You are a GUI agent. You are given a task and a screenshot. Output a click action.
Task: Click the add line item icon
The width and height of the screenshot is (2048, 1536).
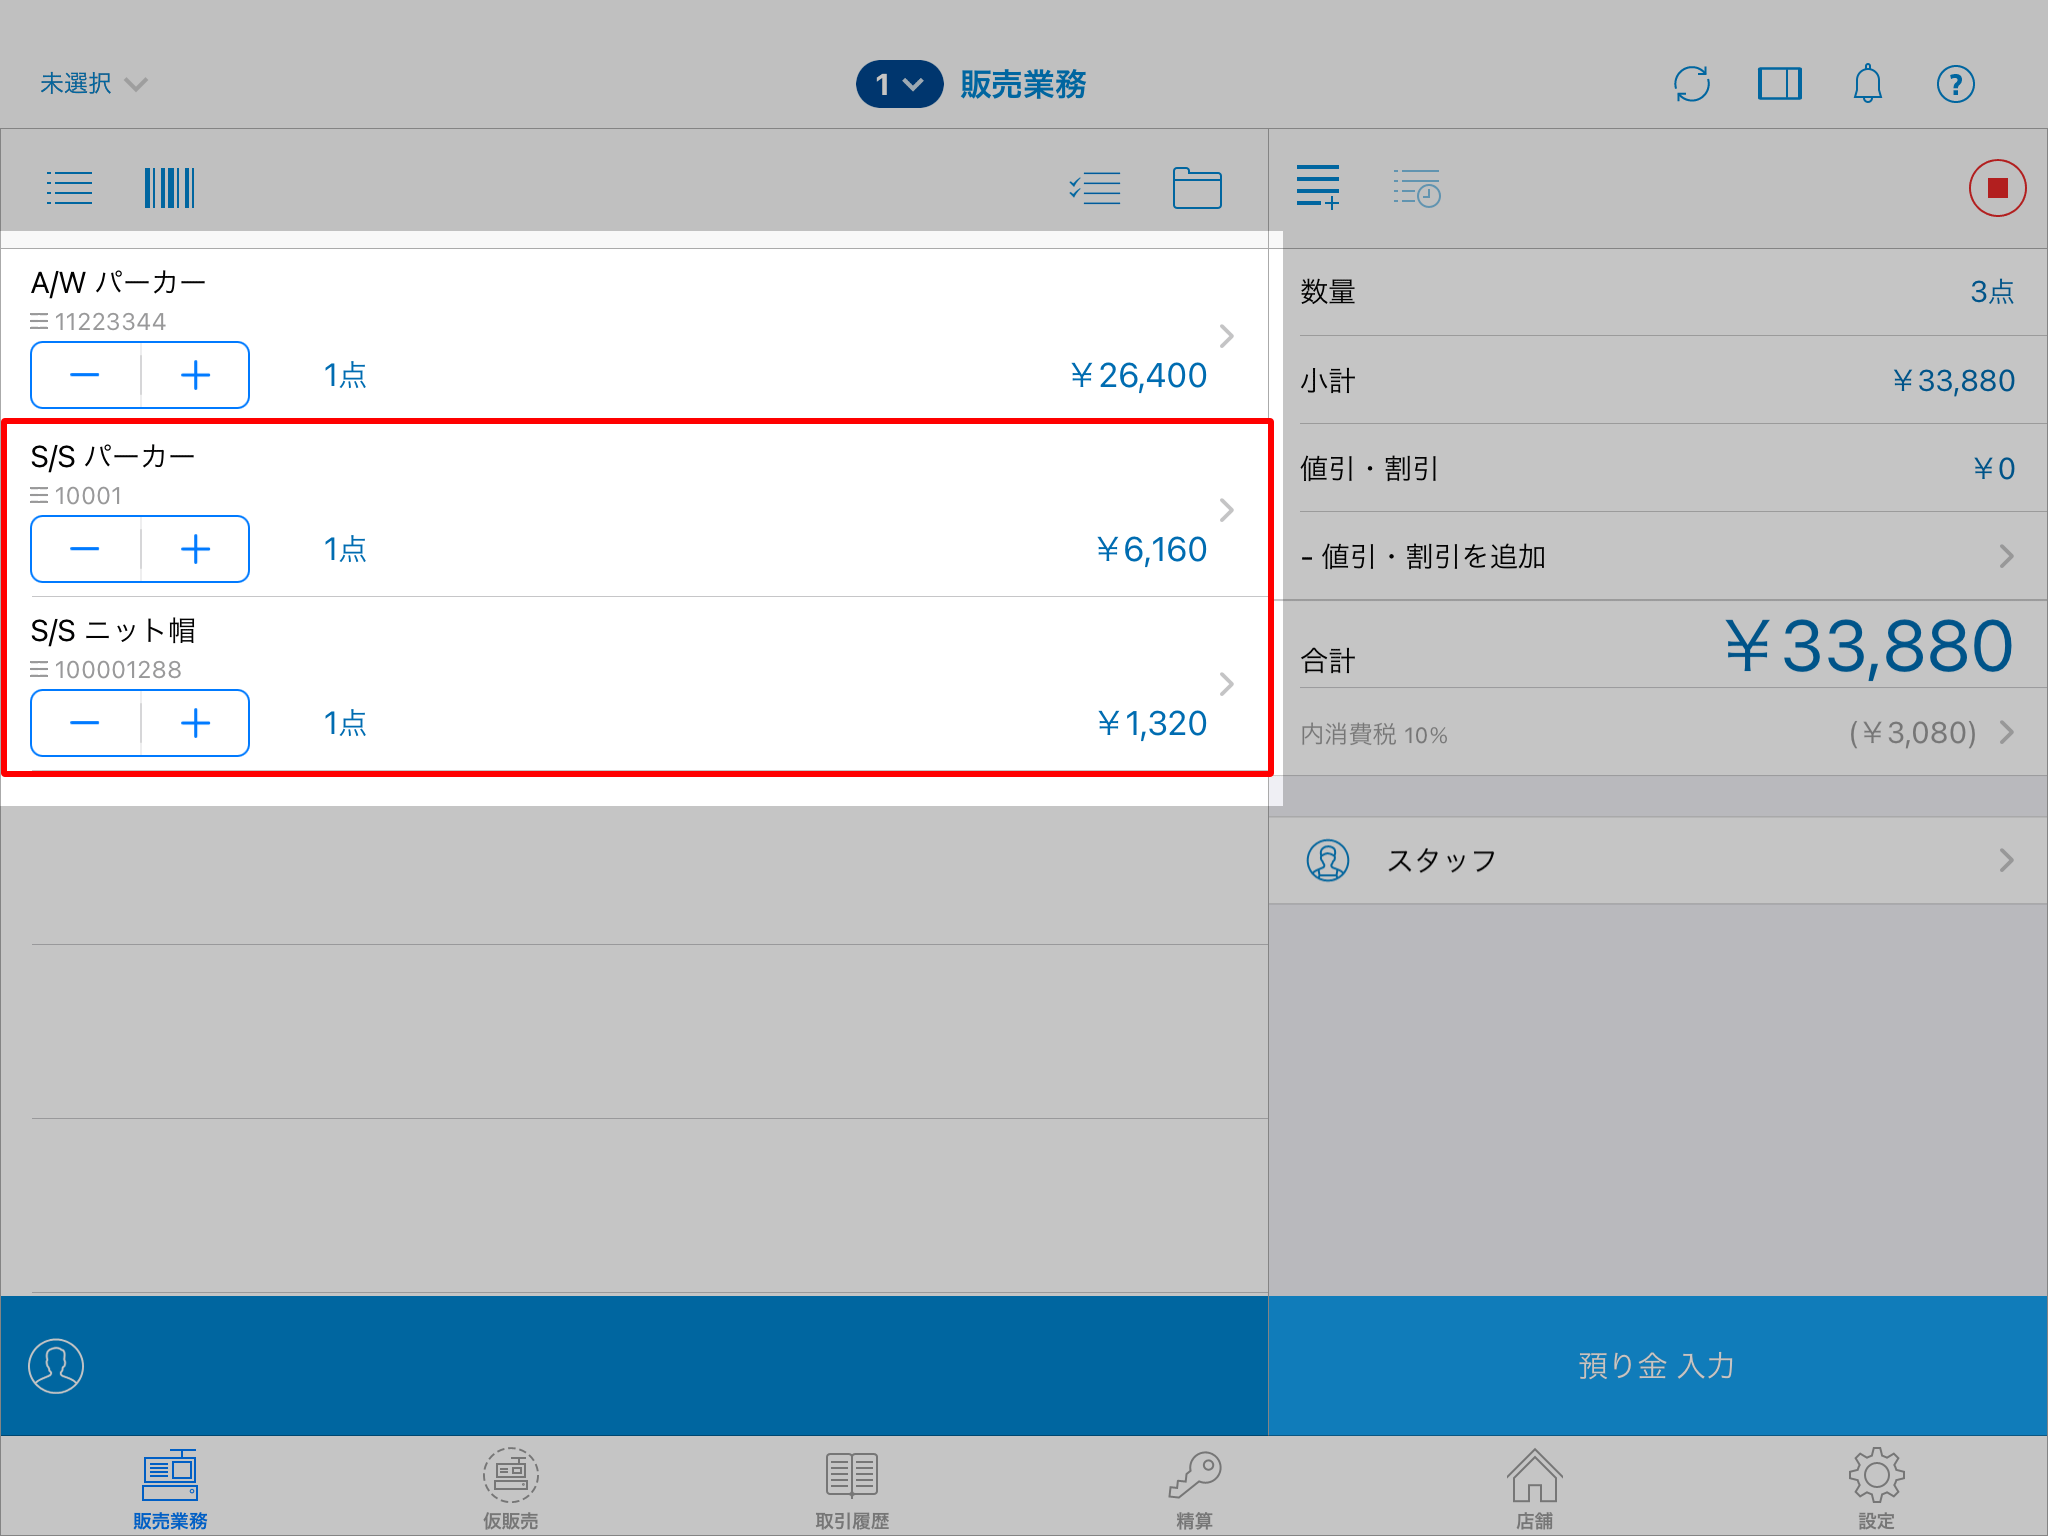pos(1318,188)
